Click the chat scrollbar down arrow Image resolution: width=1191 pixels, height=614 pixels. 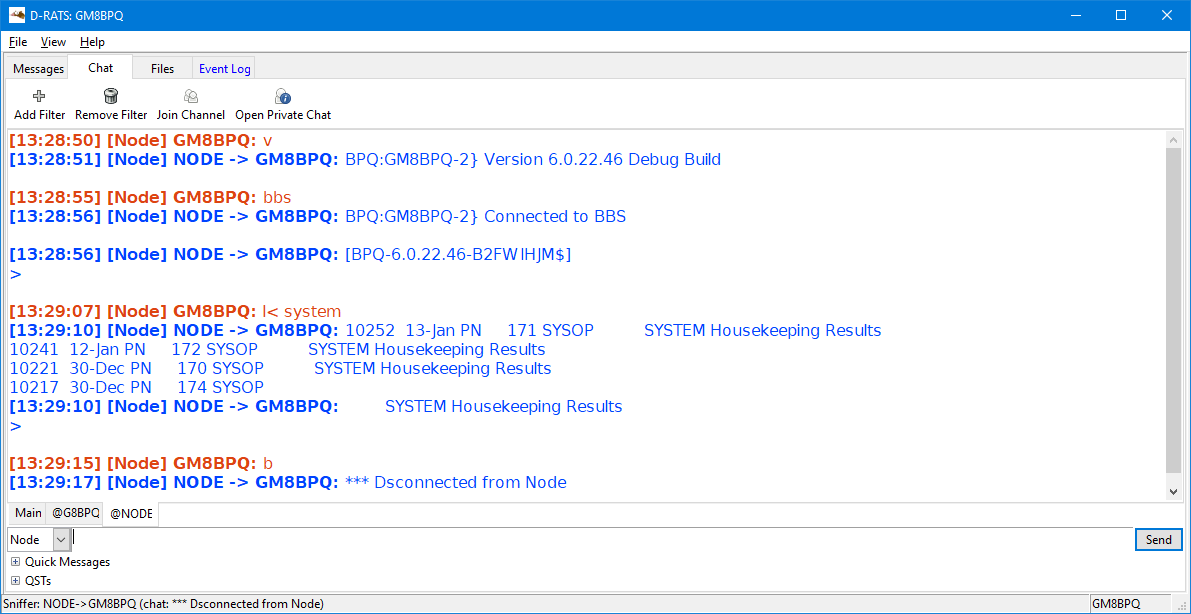tap(1174, 491)
